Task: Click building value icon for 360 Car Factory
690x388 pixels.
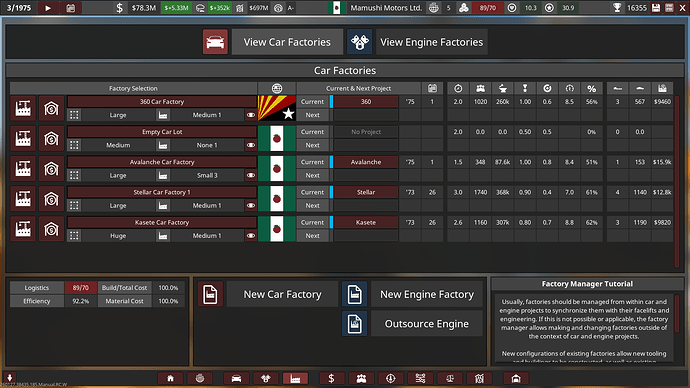Action: click(x=51, y=108)
